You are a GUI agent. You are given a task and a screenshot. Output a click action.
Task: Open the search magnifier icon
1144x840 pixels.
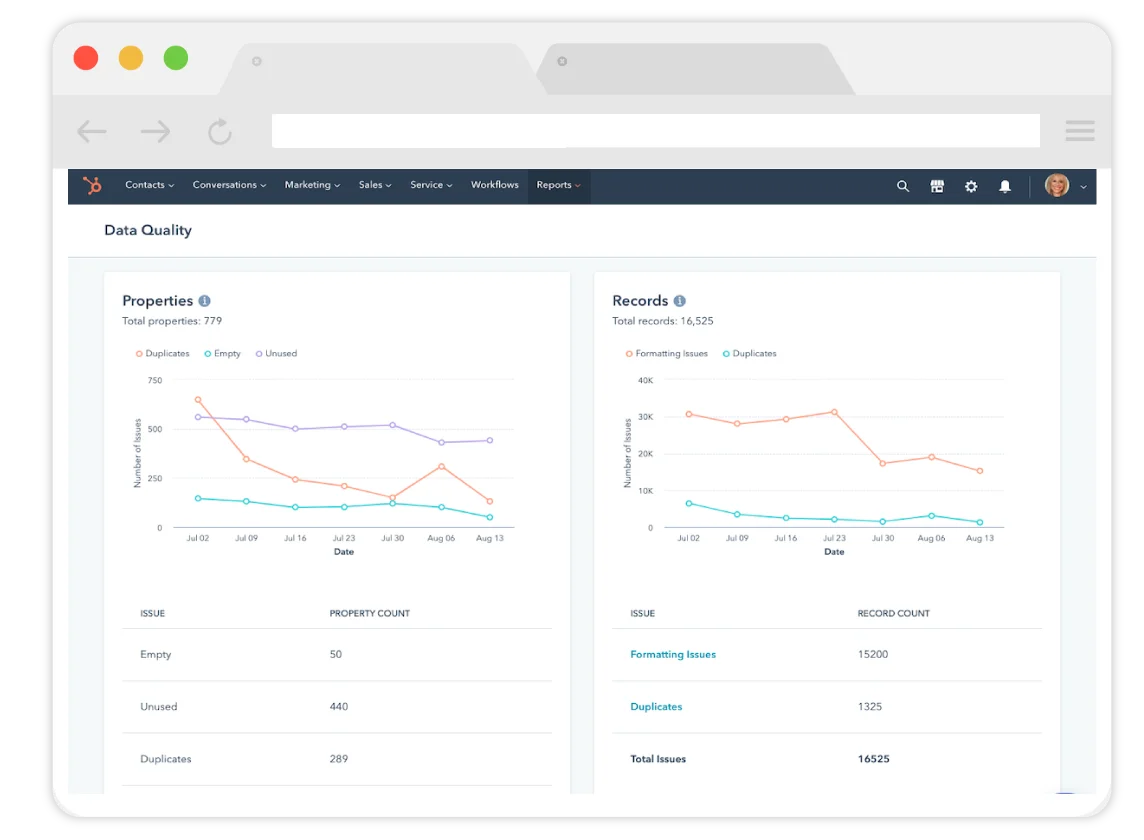903,186
